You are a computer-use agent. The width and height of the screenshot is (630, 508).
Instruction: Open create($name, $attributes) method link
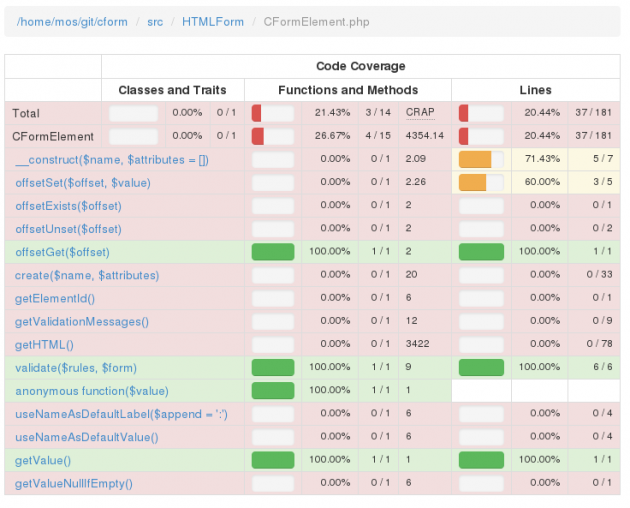click(87, 275)
